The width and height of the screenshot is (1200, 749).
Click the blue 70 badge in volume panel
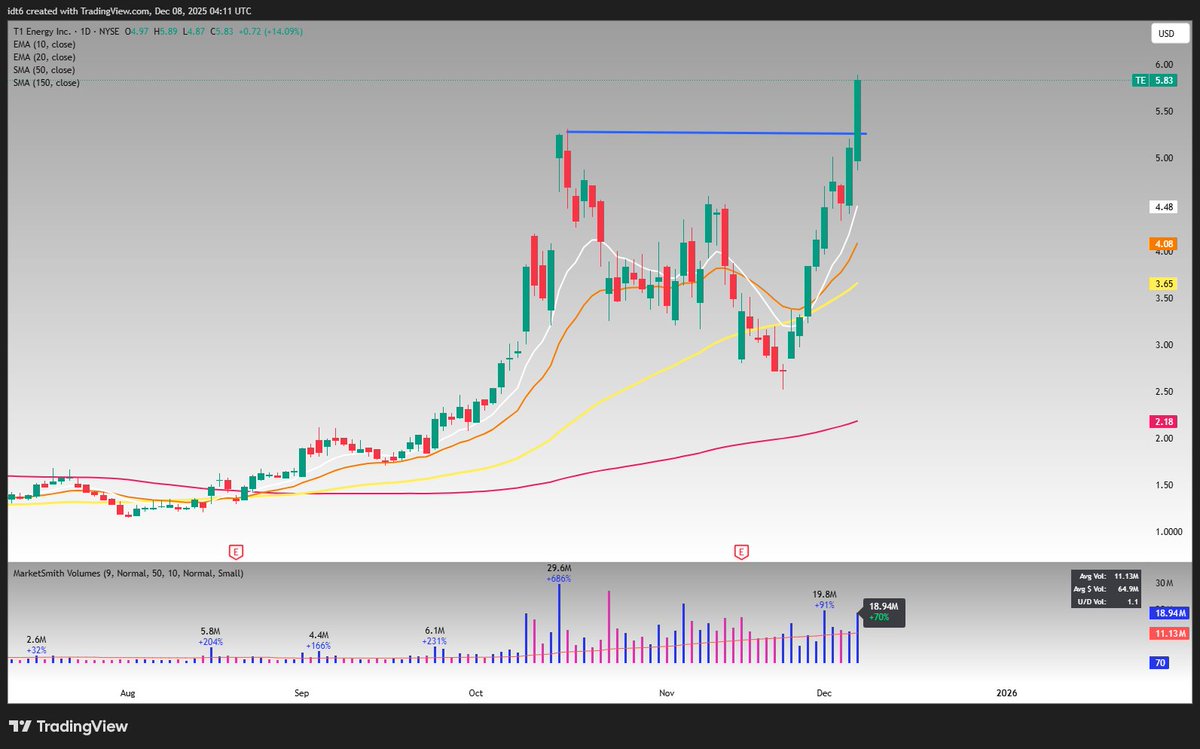coord(1158,663)
